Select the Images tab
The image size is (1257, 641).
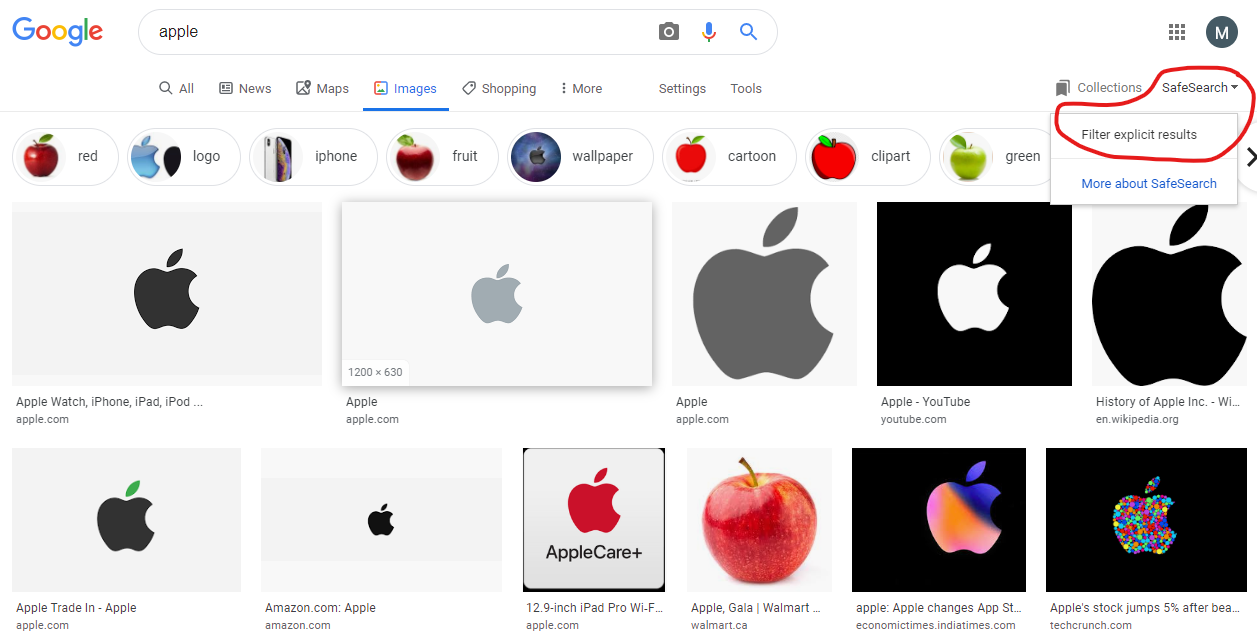pos(405,88)
